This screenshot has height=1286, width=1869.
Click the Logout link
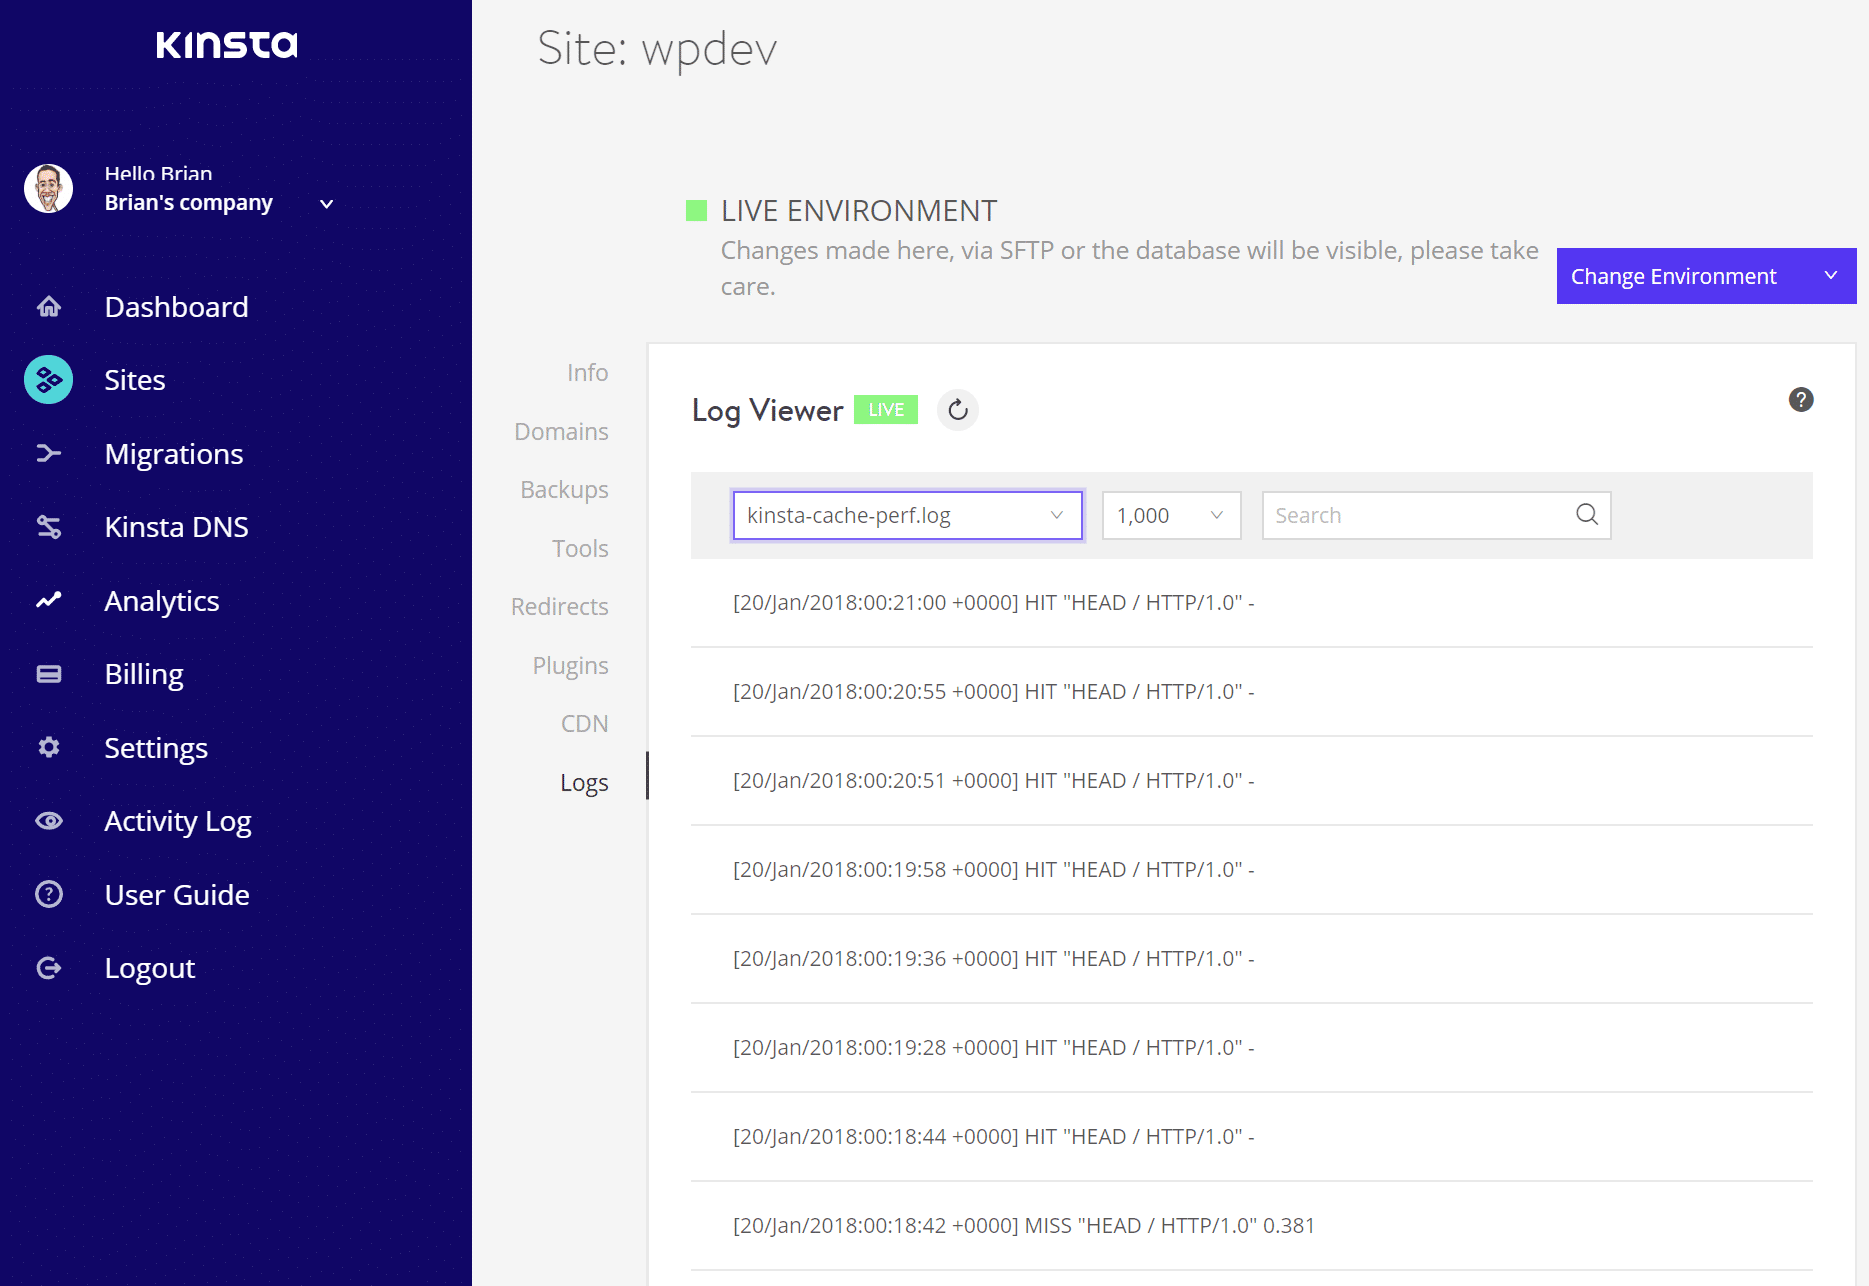click(149, 968)
